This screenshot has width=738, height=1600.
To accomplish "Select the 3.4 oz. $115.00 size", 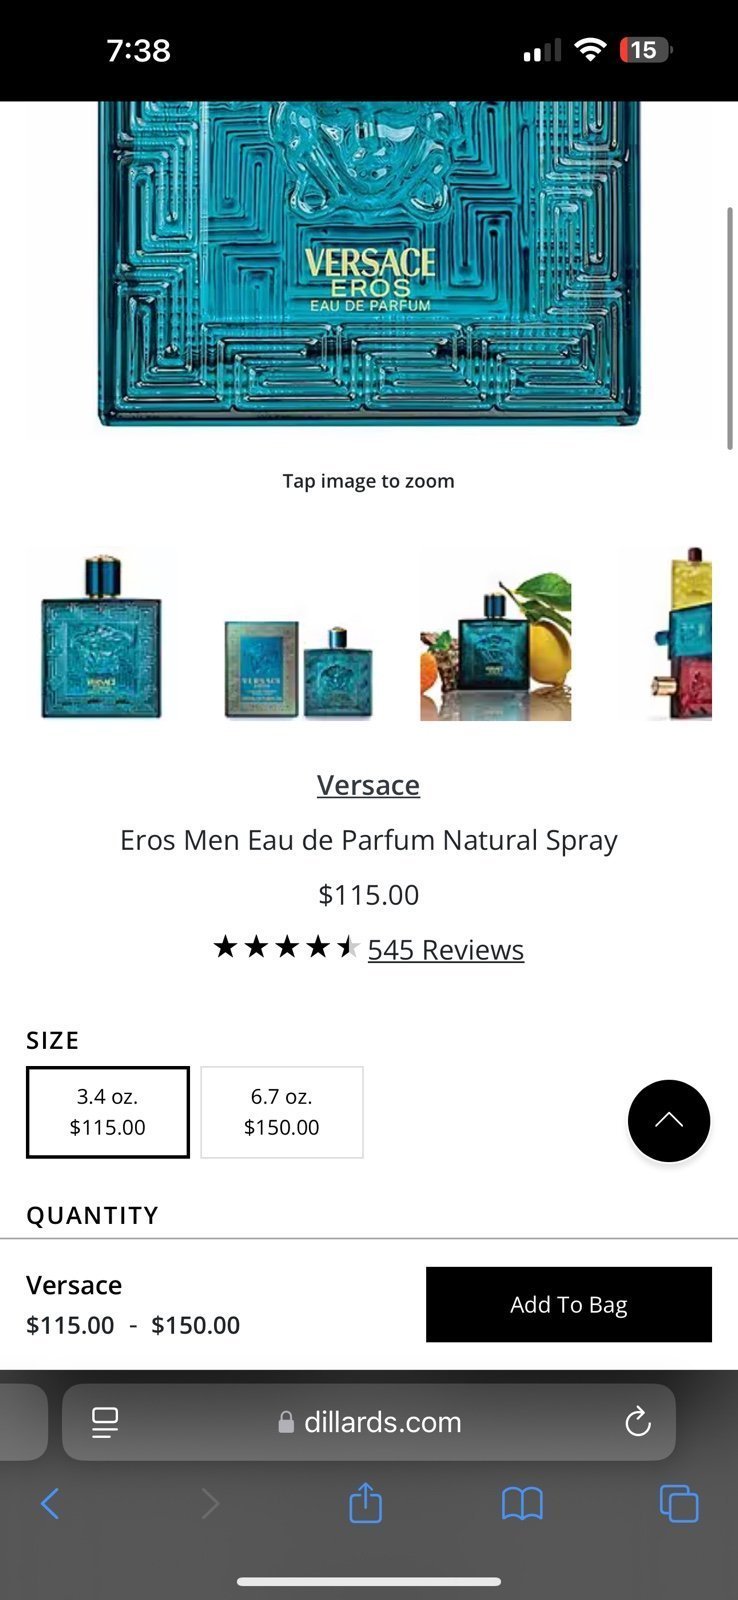I will (108, 1112).
